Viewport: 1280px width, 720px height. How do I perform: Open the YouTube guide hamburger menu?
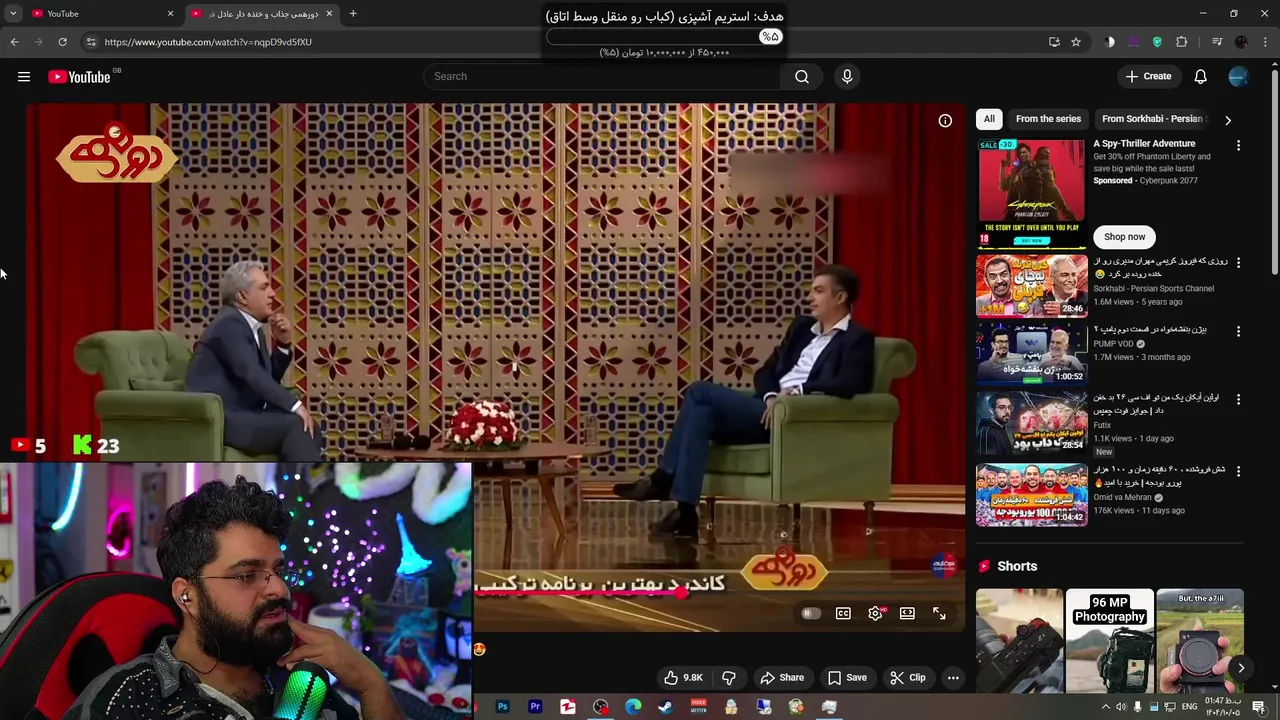pos(24,77)
